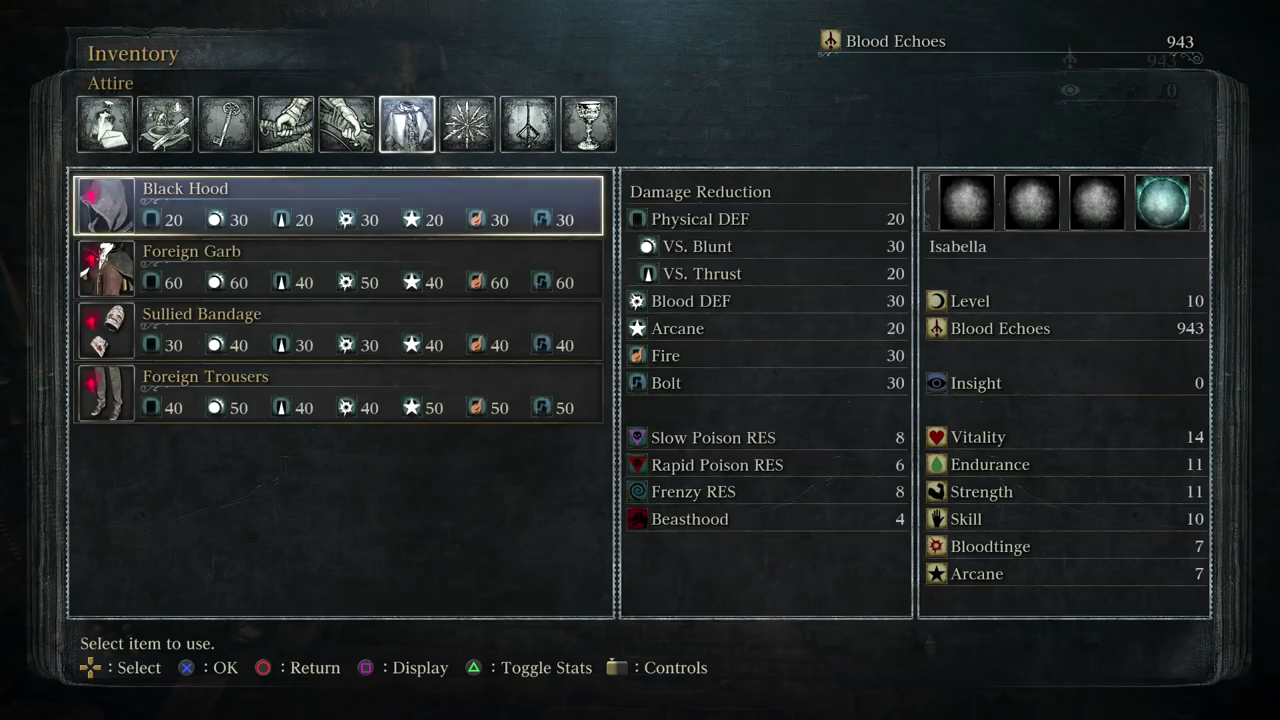The width and height of the screenshot is (1280, 720).
Task: Choose Foreign Garb from the attire list
Action: pos(339,268)
